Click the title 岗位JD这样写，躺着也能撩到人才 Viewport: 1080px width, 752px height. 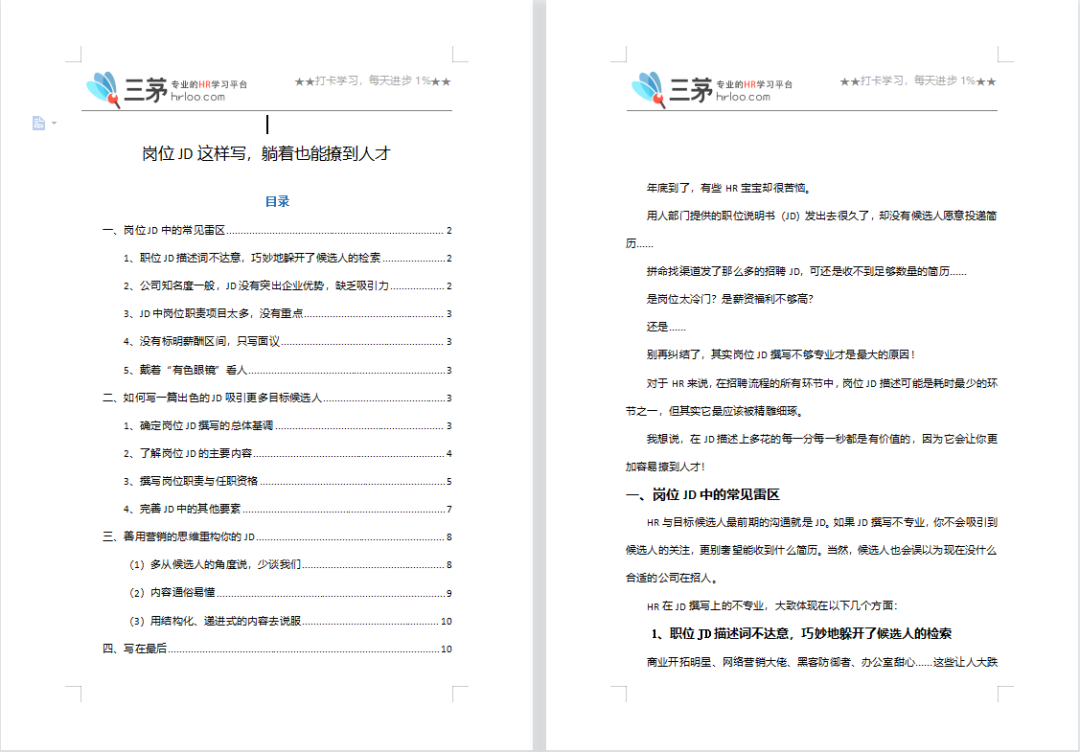pos(267,154)
